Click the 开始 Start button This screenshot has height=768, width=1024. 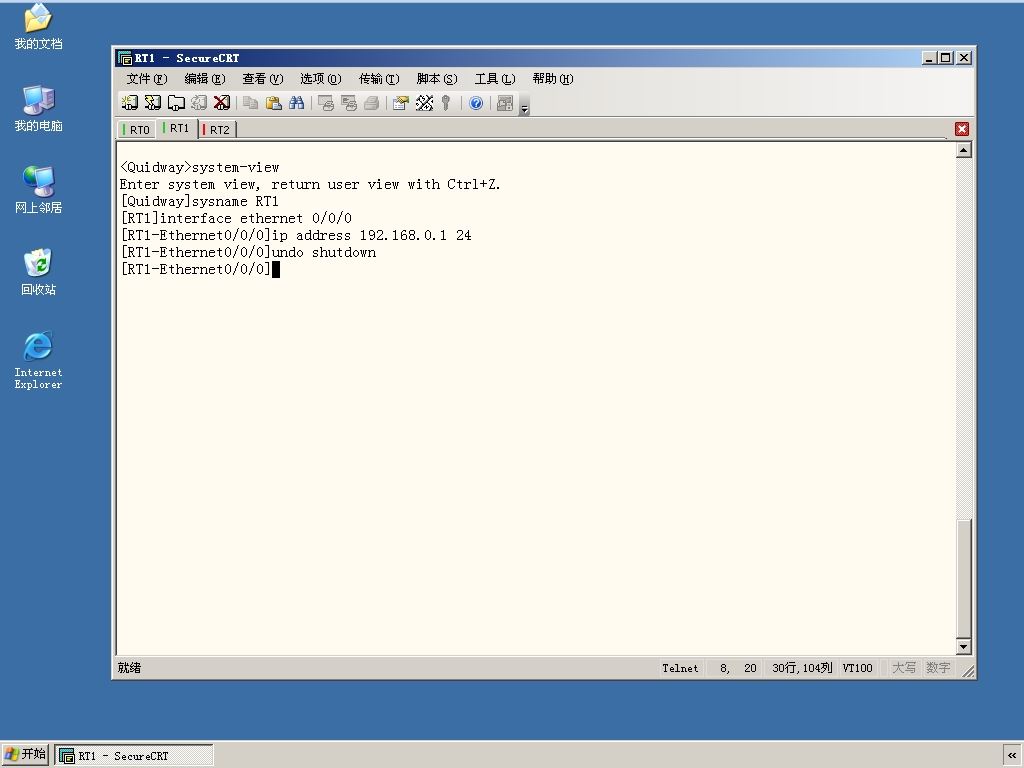tap(25, 754)
